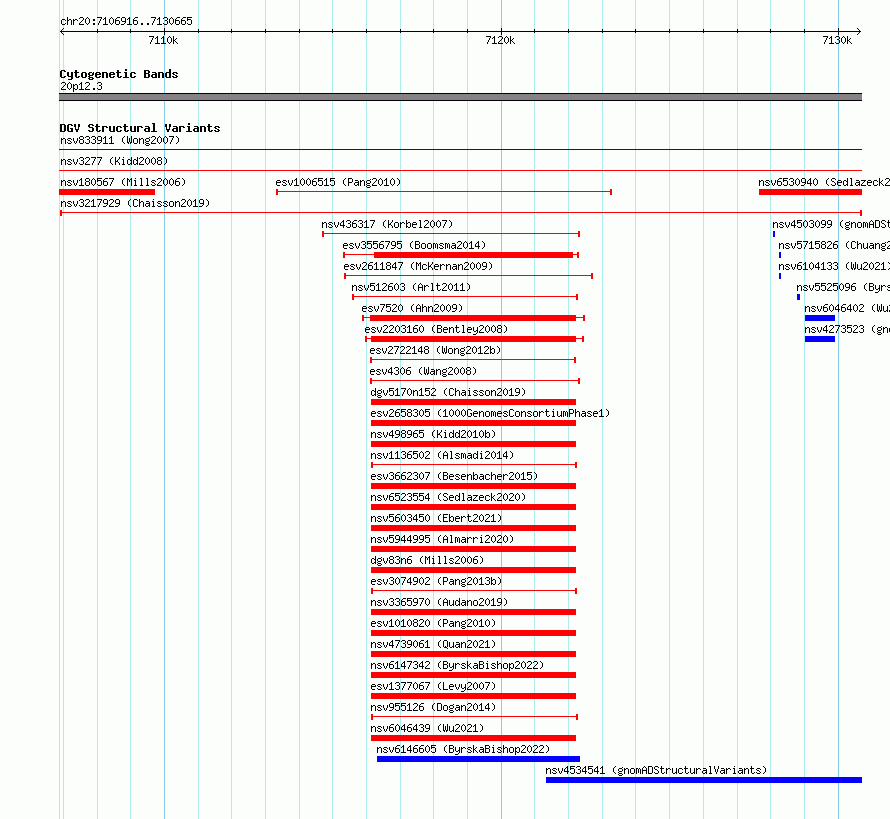Click the nsv4273523 label
Image resolution: width=890 pixels, height=819 pixels.
point(847,329)
